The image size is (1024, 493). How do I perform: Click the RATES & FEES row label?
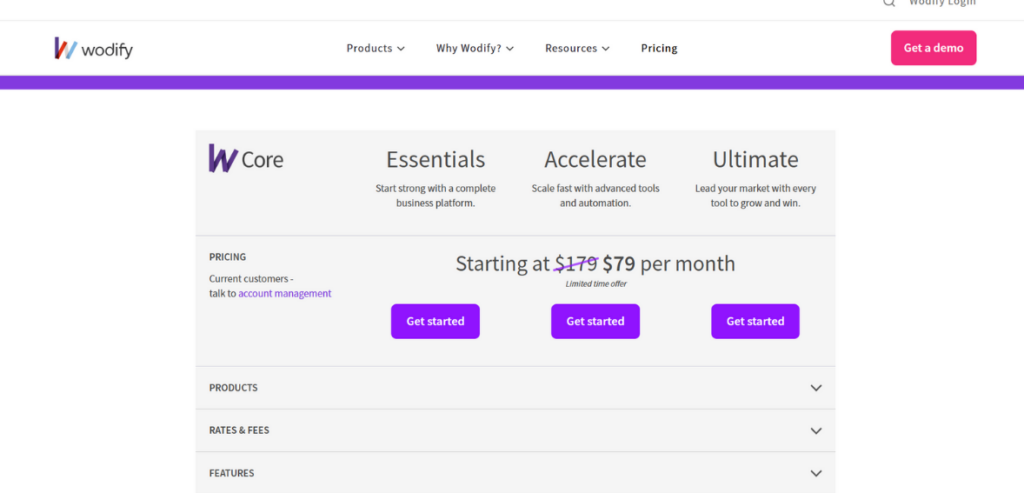click(239, 430)
